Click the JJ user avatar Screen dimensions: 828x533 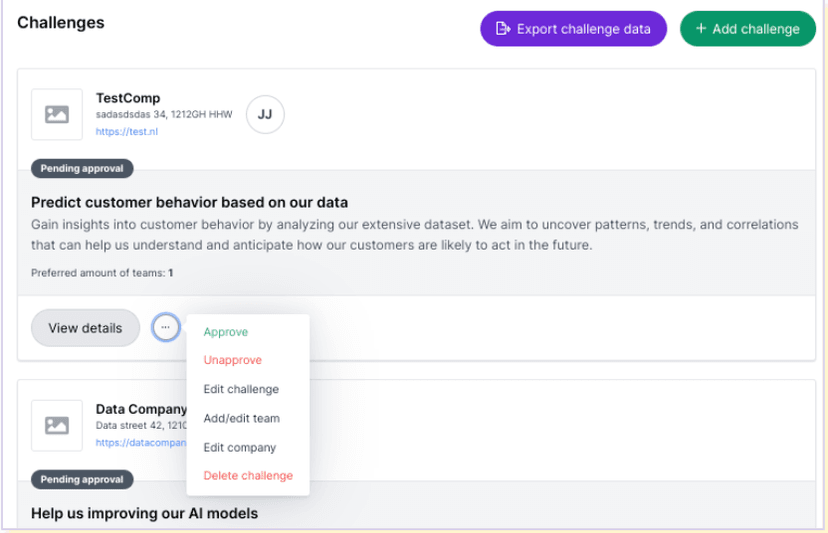tap(265, 115)
